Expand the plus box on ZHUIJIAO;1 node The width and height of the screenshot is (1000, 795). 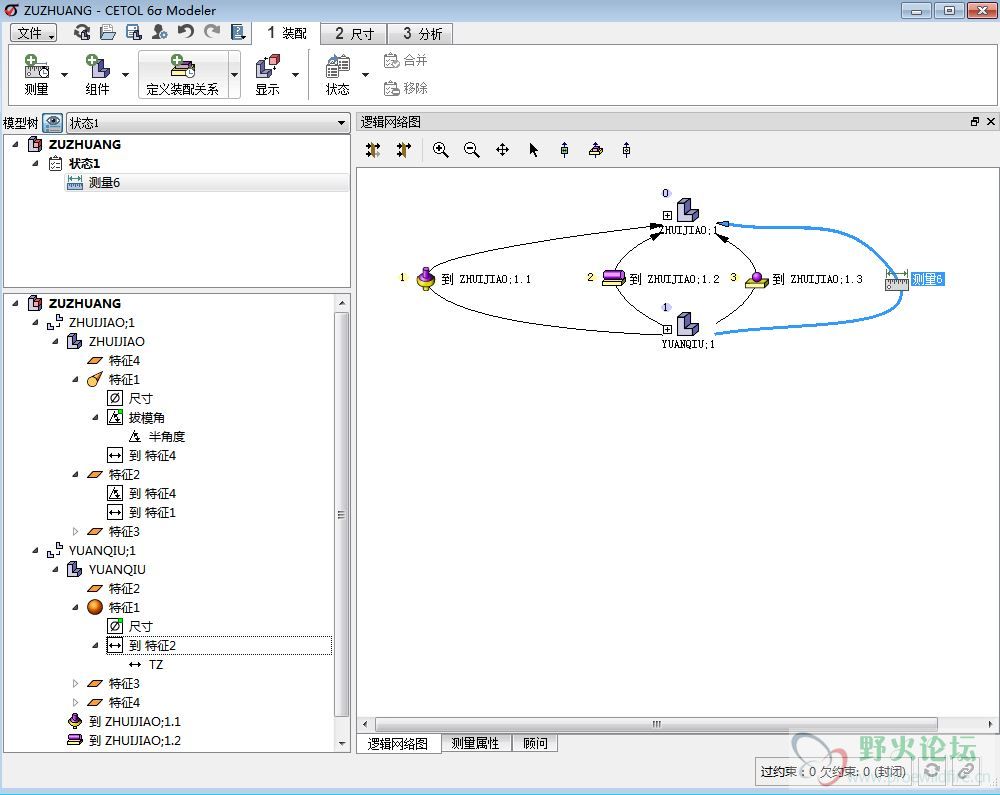point(667,215)
